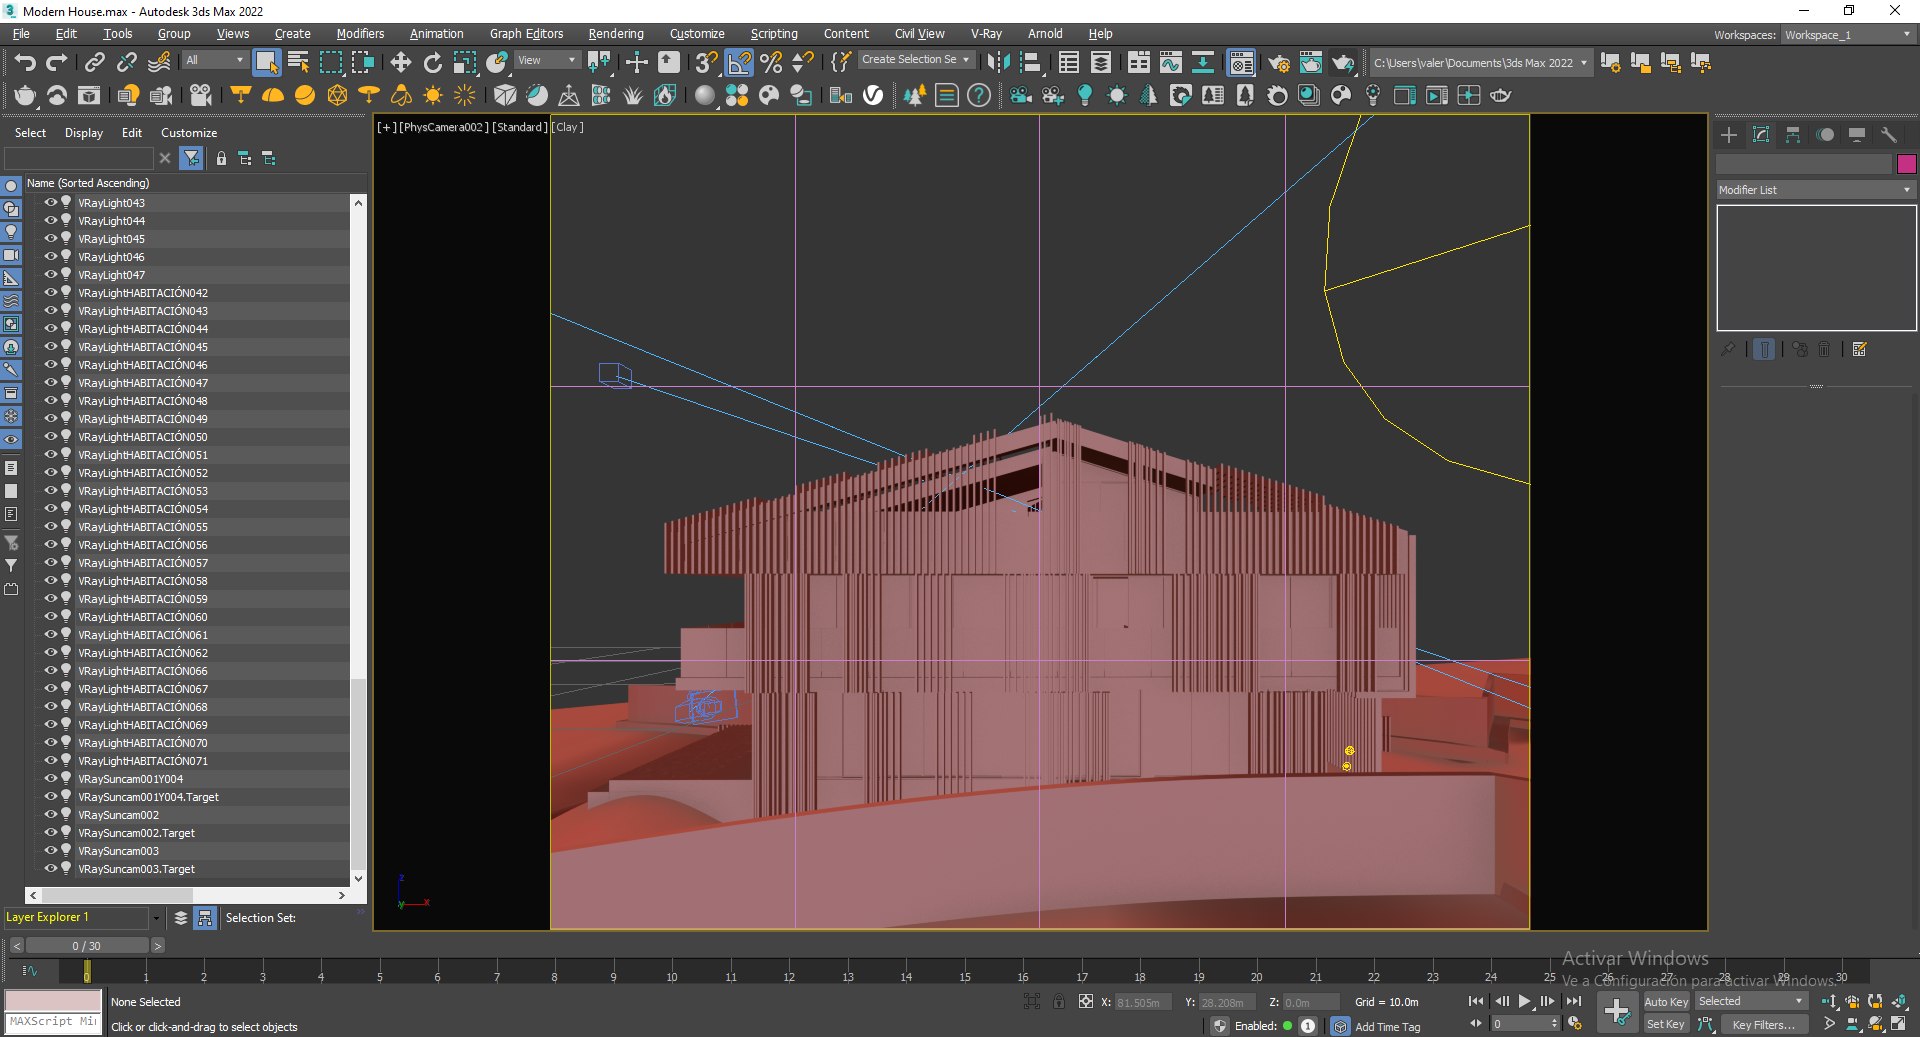This screenshot has height=1037, width=1920.
Task: Click the help question mark icon
Action: [x=979, y=95]
